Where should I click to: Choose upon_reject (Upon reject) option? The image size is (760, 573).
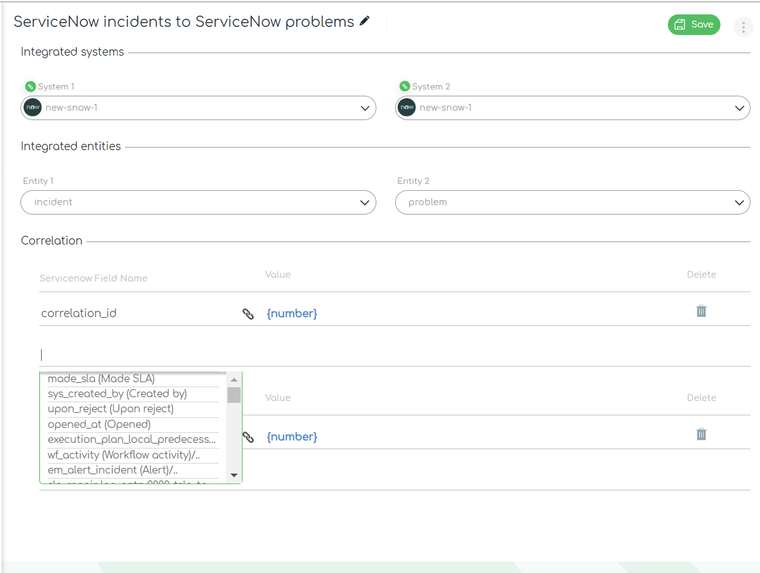click(x=133, y=409)
